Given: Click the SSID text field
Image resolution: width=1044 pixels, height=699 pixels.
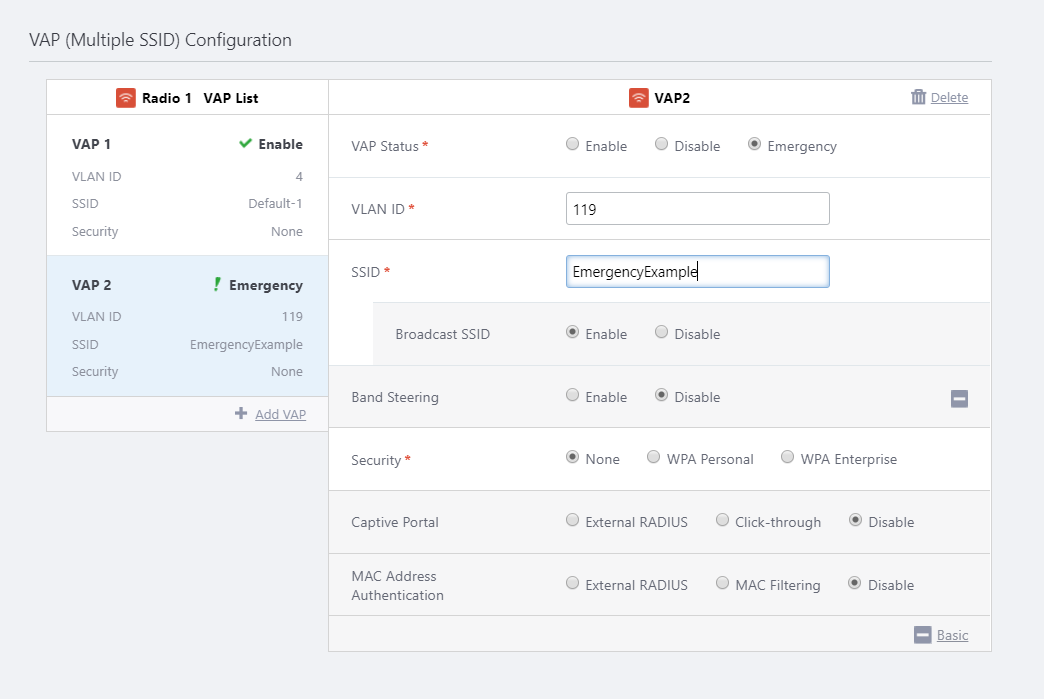Looking at the screenshot, I should click(697, 272).
